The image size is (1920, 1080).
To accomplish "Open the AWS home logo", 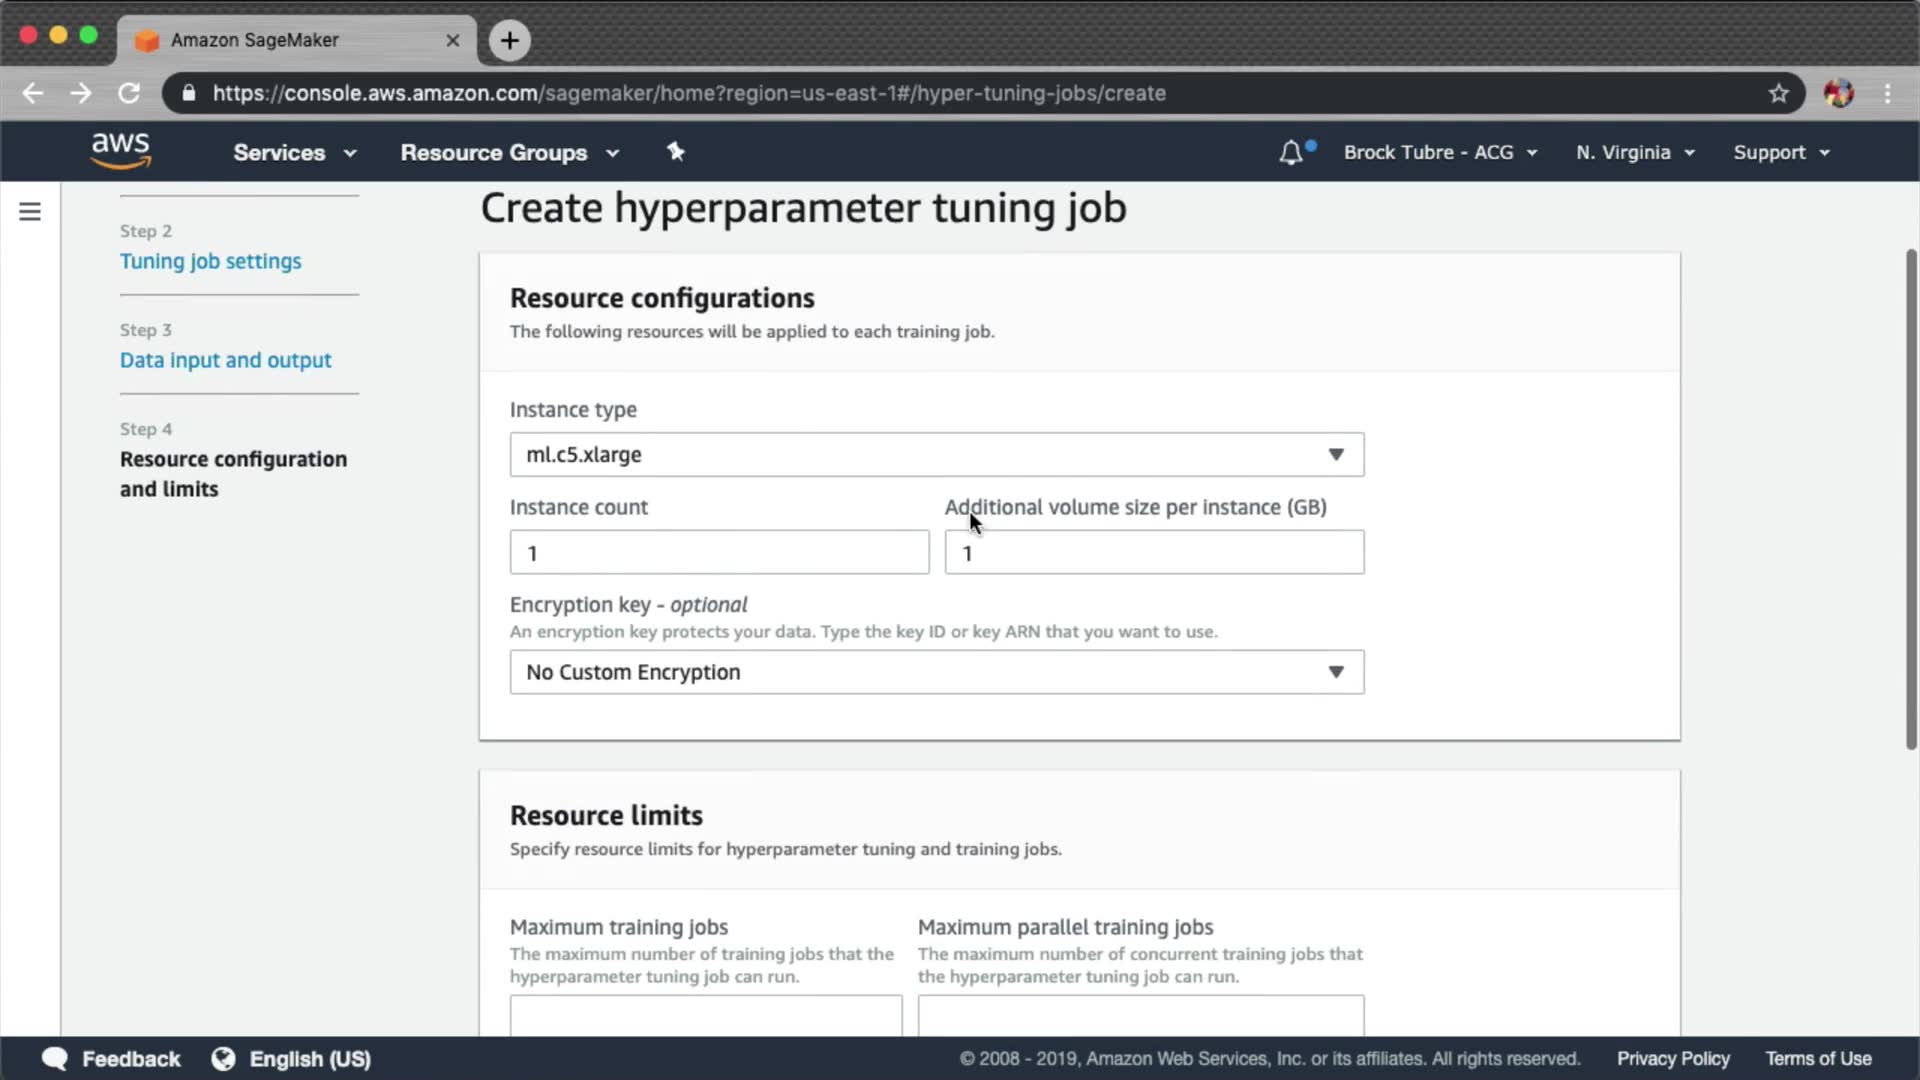I will (120, 151).
